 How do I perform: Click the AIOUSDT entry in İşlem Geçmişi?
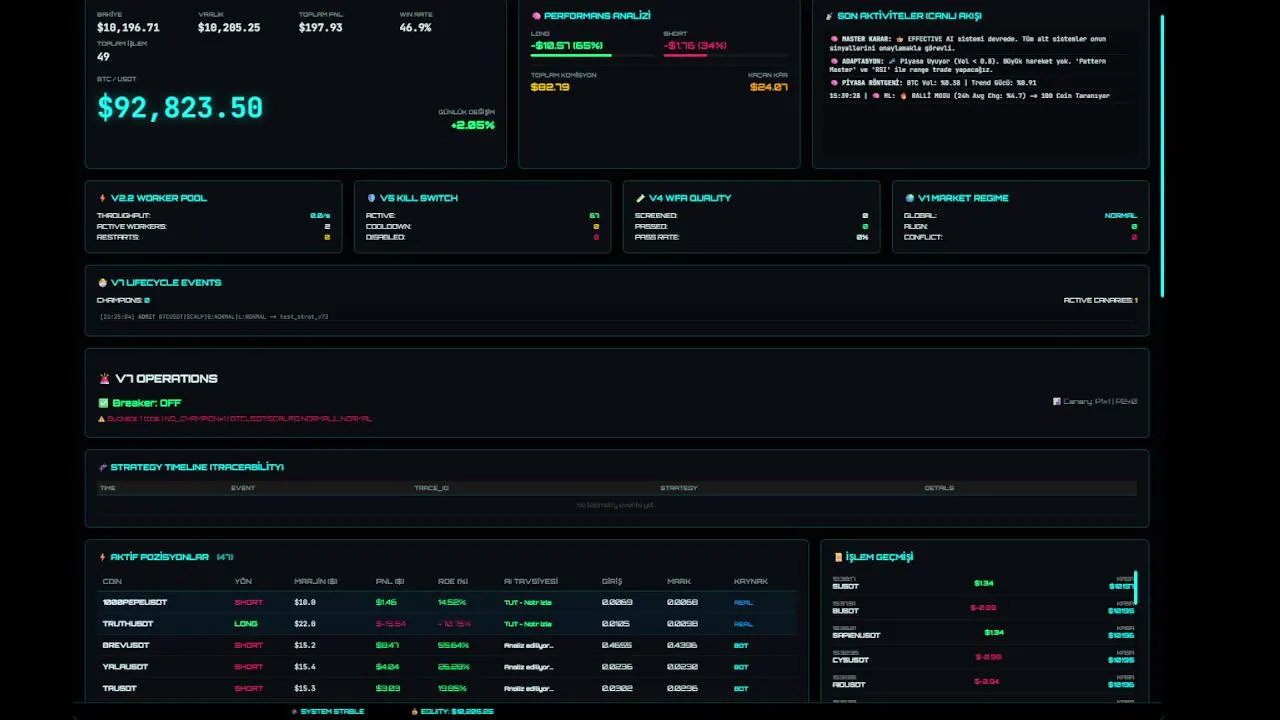coord(984,681)
